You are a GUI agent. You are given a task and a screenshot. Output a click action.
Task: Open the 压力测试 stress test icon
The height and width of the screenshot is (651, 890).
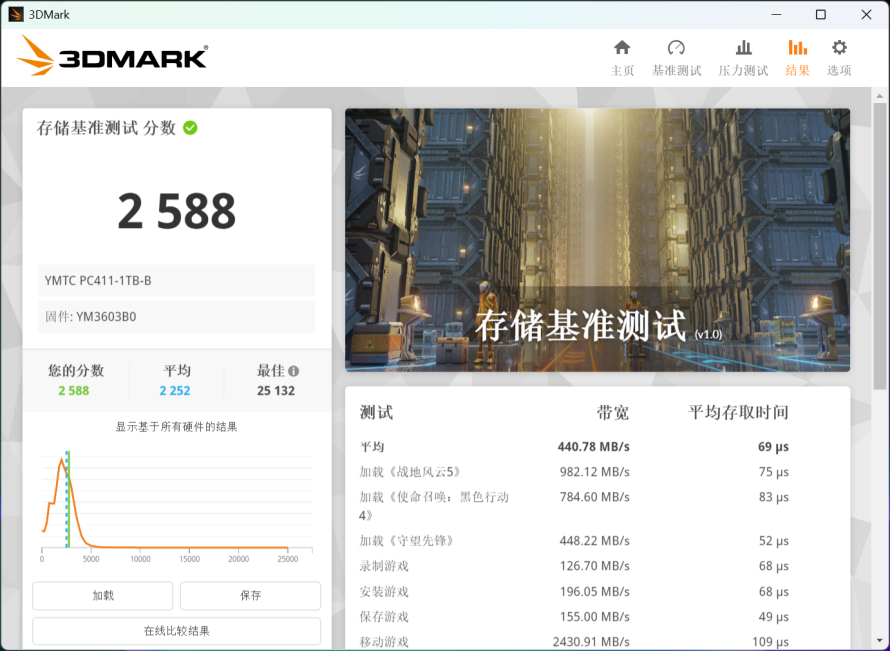click(743, 57)
